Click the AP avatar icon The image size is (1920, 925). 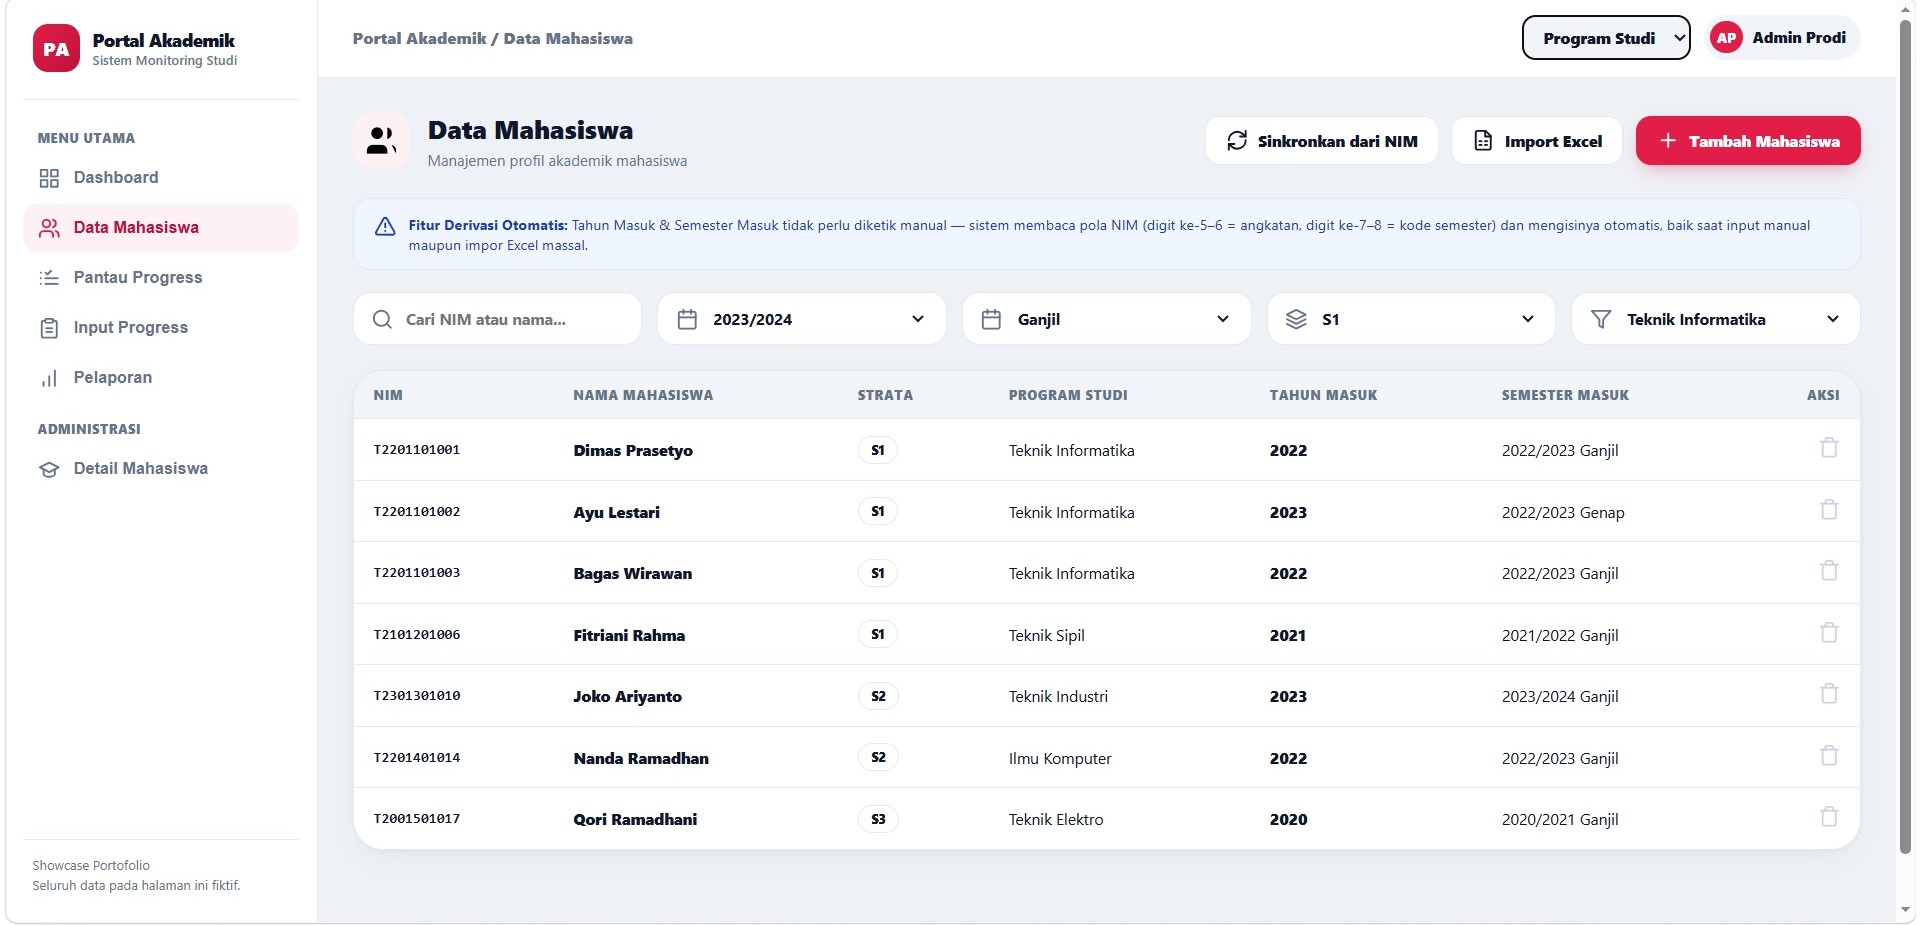click(x=1726, y=38)
